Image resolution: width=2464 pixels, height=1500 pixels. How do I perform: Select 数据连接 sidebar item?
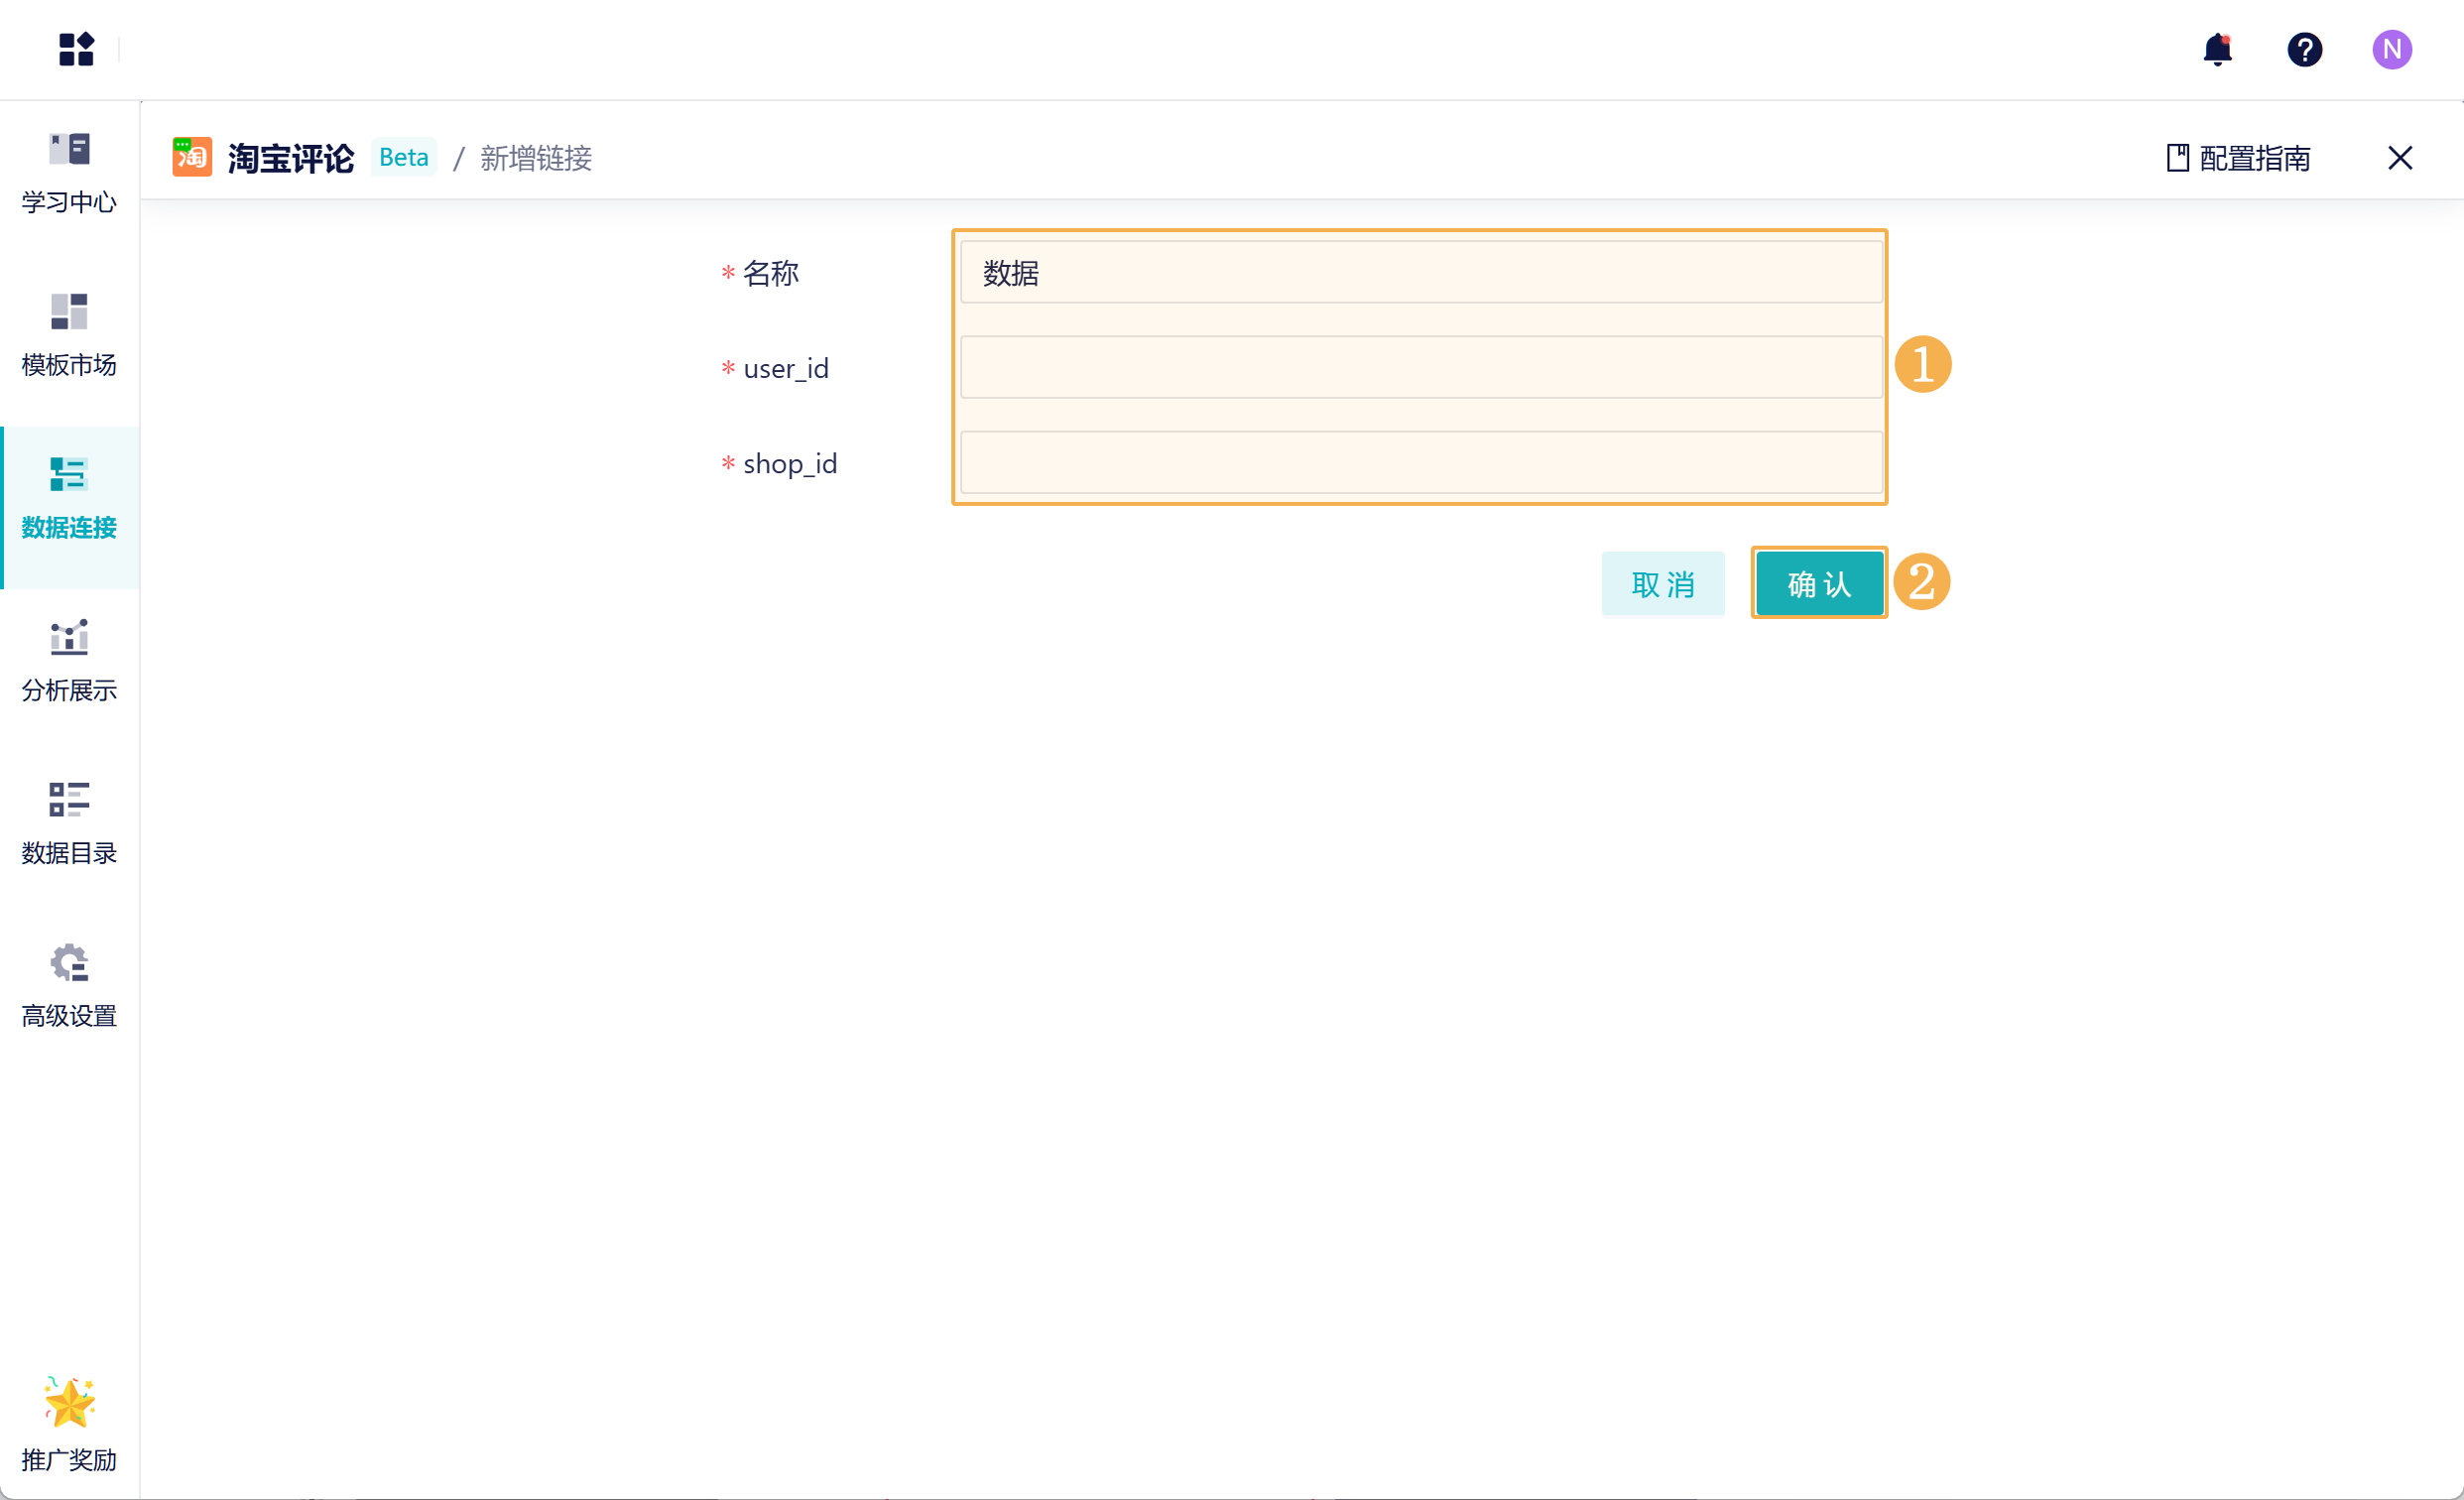tap(69, 498)
